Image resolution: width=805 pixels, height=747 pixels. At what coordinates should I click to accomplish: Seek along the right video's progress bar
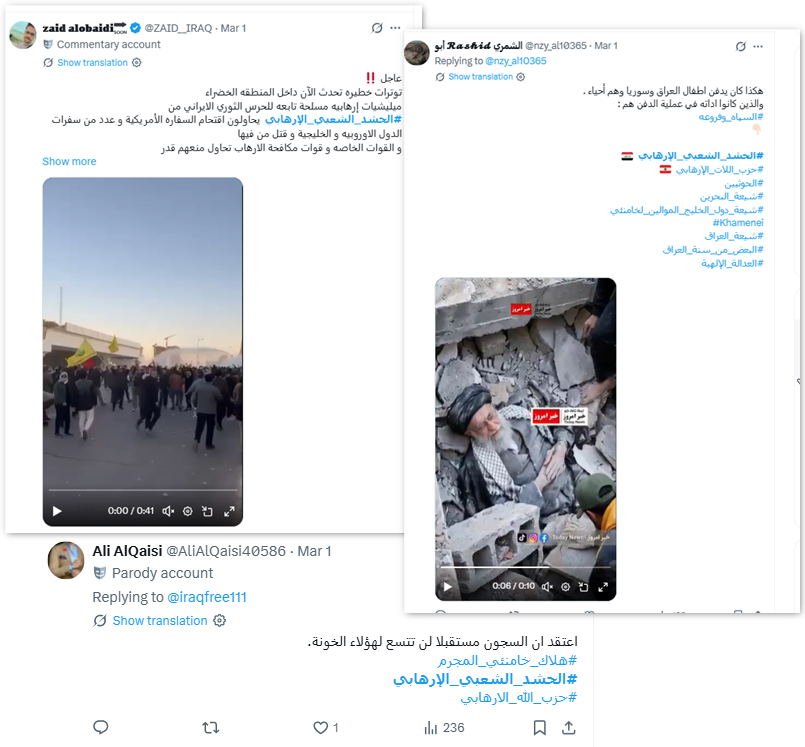[525, 567]
